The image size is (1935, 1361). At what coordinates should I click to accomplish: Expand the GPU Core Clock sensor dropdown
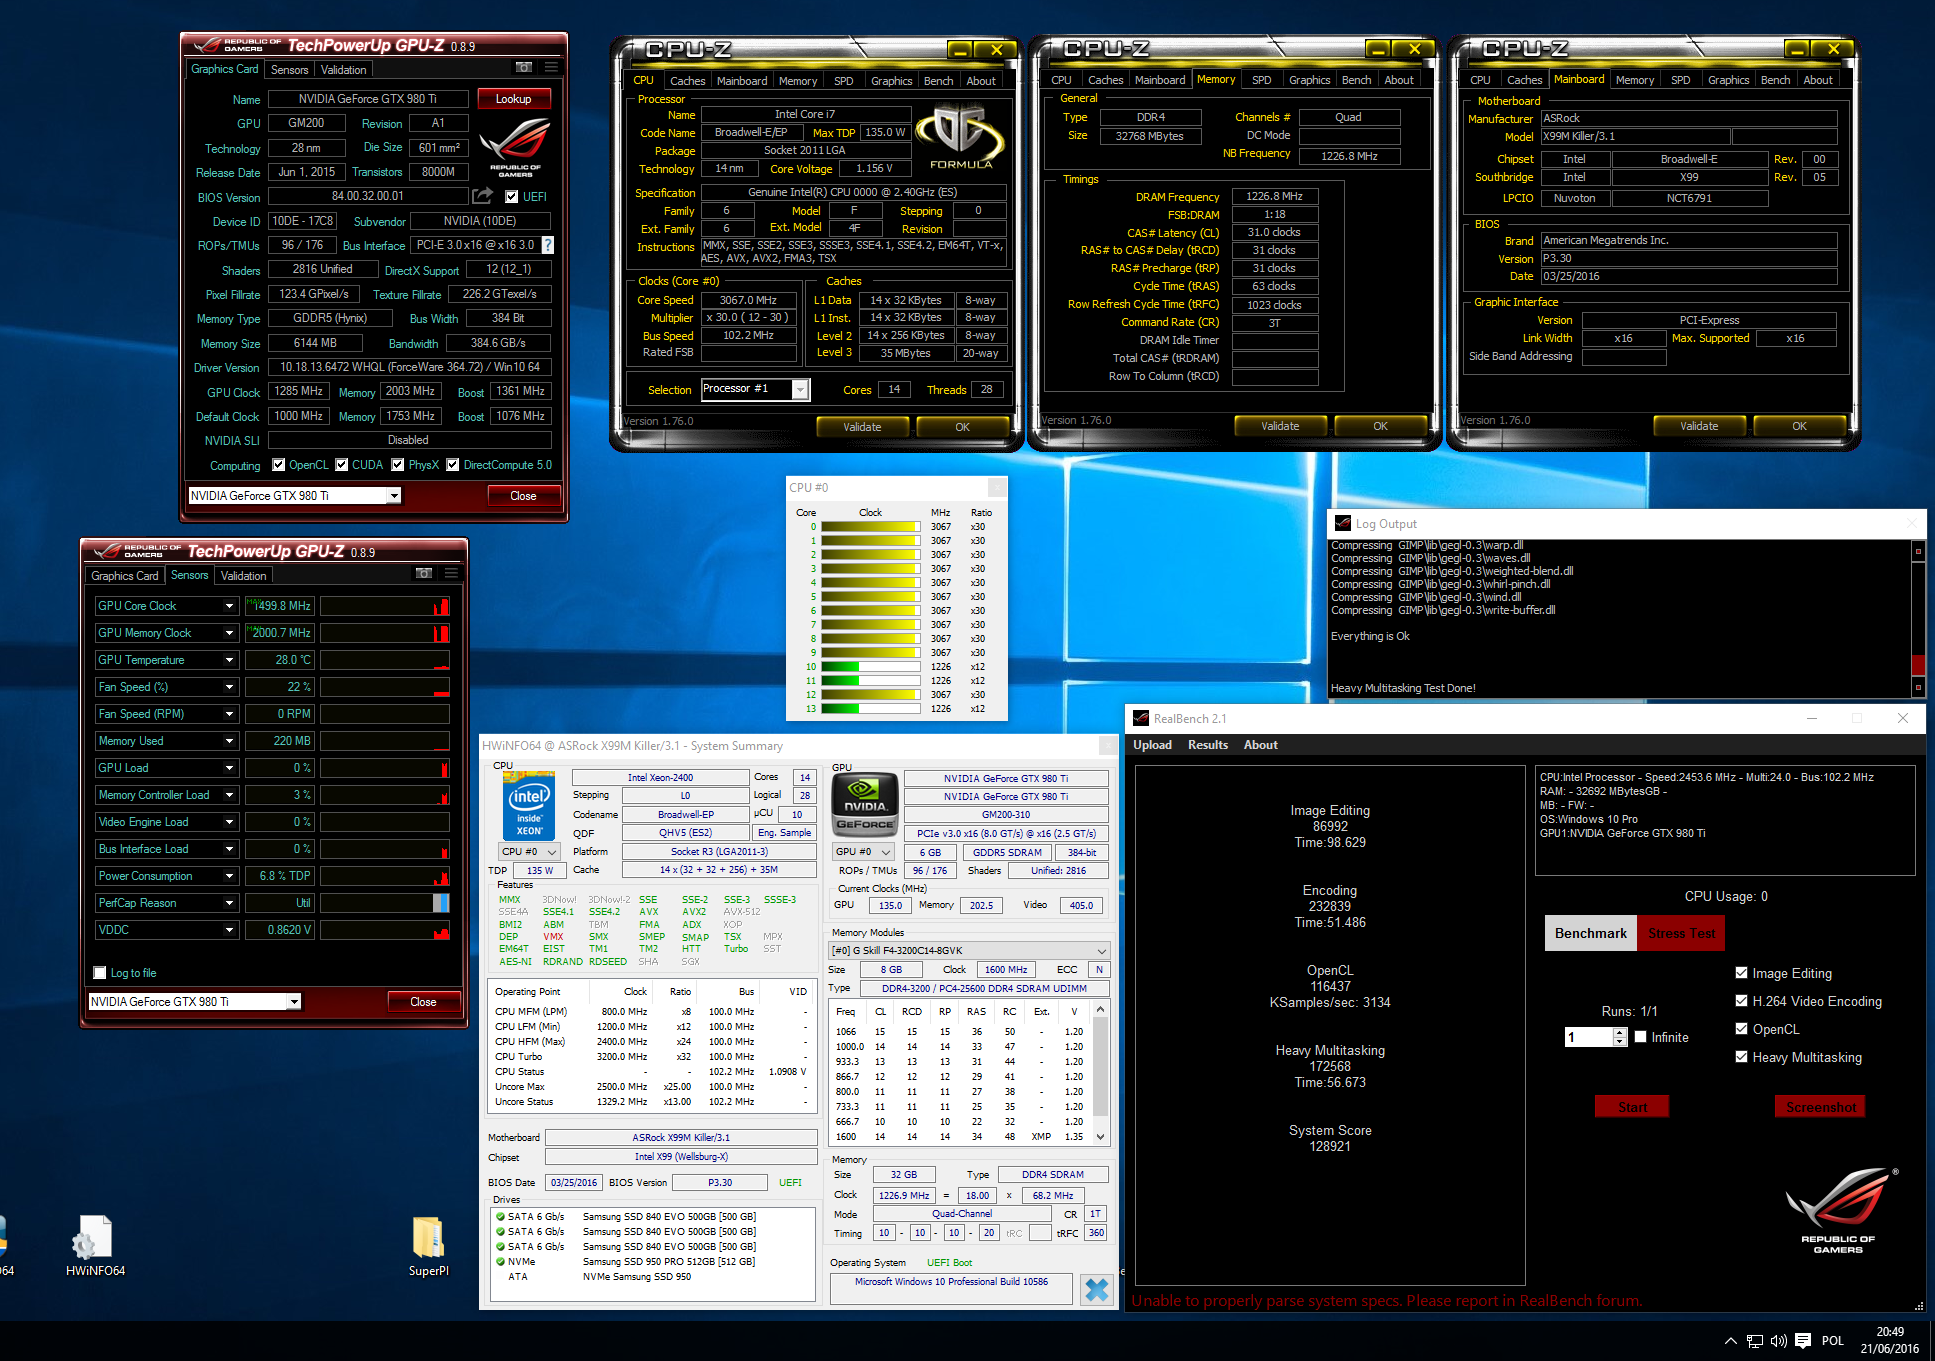(229, 606)
